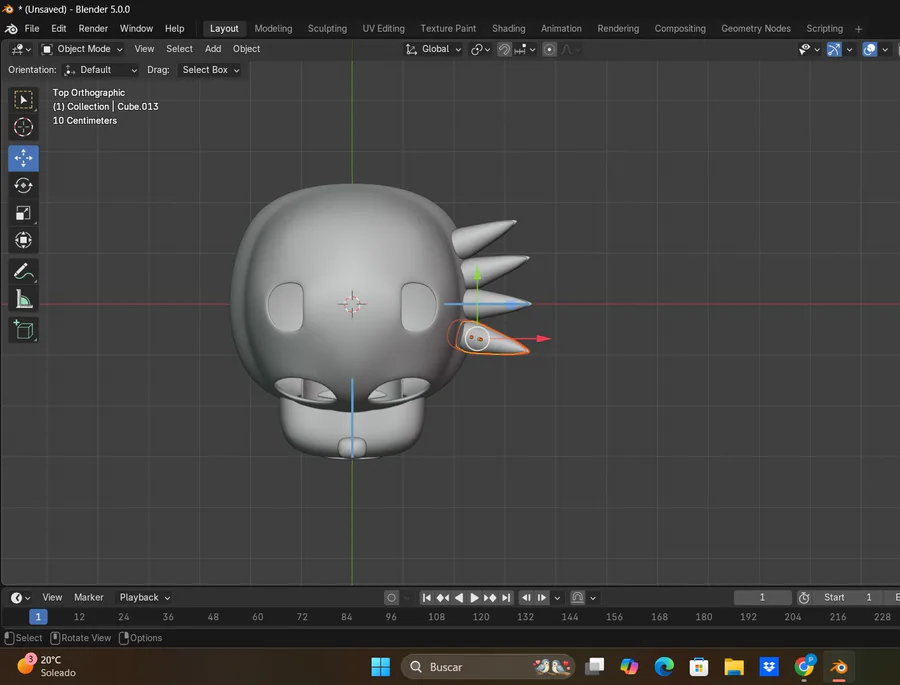Screen dimensions: 900x685
Task: Open Blender from the Windows taskbar
Action: click(839, 666)
